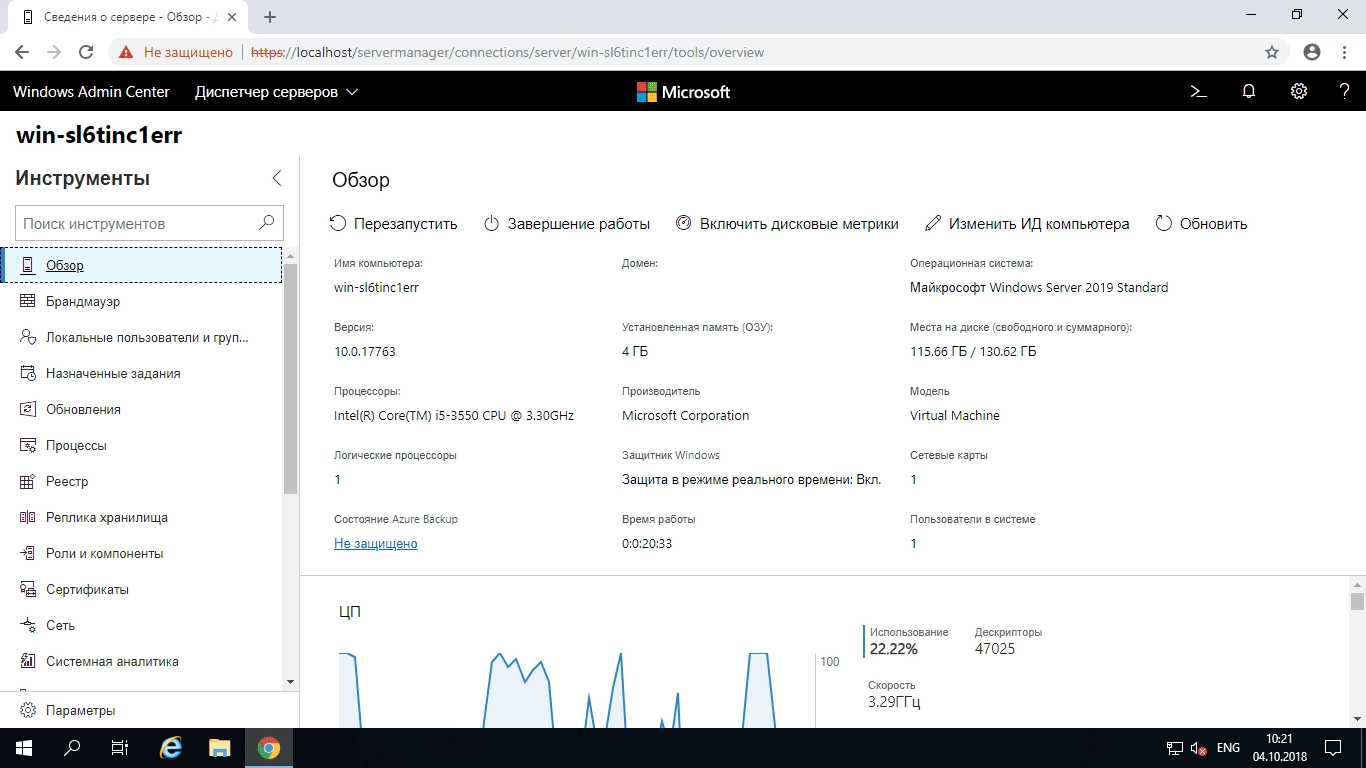Image resolution: width=1366 pixels, height=768 pixels.
Task: Click the help question mark icon
Action: pos(1345,91)
